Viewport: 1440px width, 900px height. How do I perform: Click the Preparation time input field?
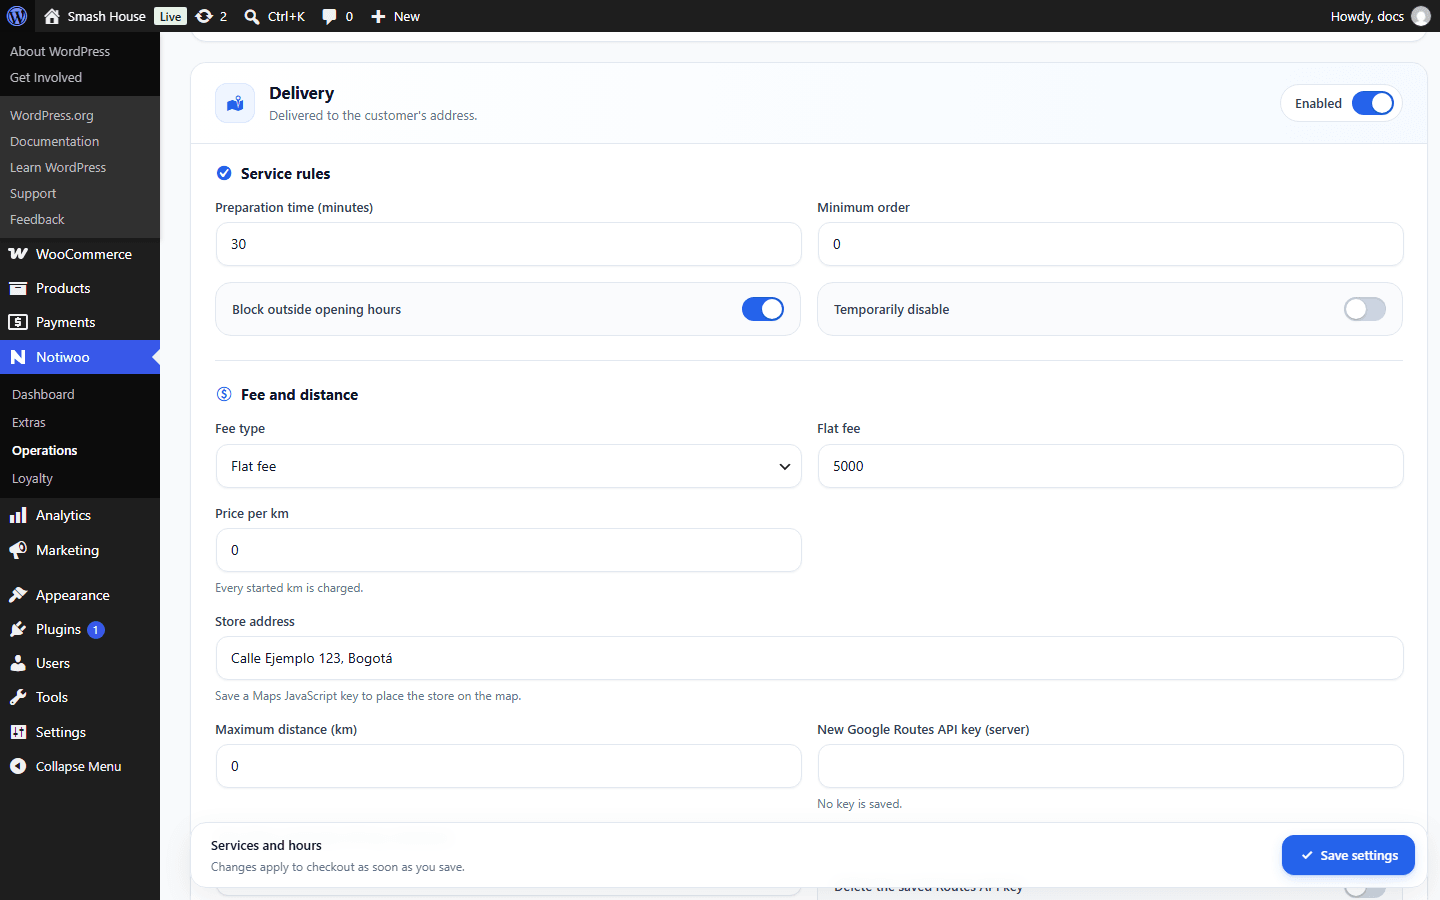509,244
